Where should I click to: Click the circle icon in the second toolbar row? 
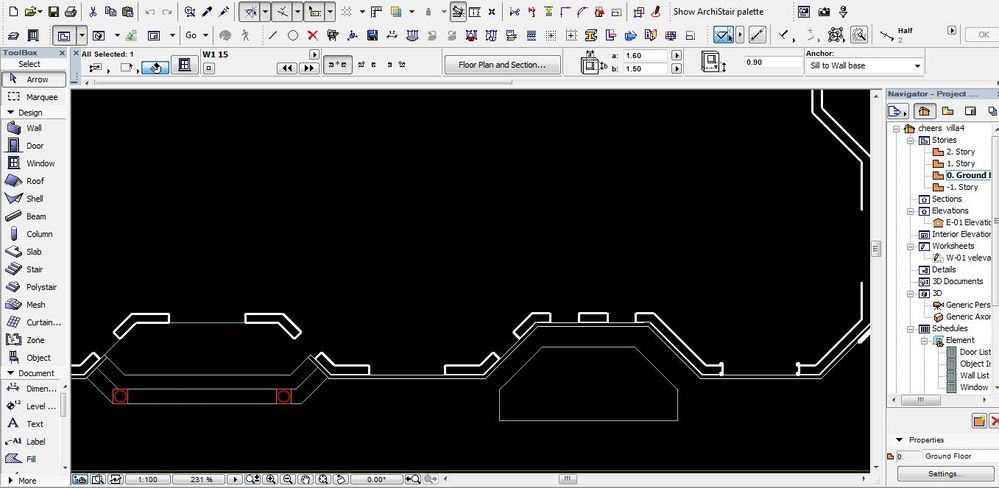click(292, 35)
